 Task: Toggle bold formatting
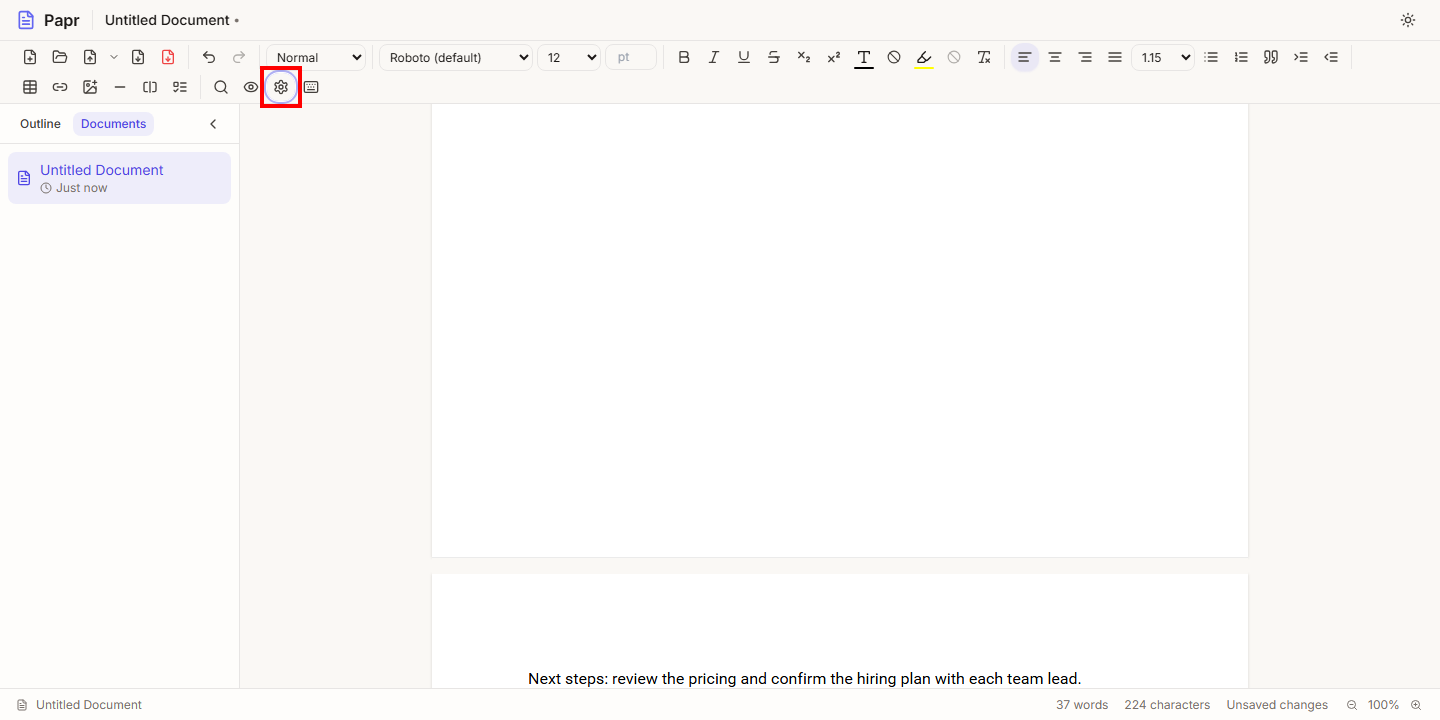click(x=684, y=57)
